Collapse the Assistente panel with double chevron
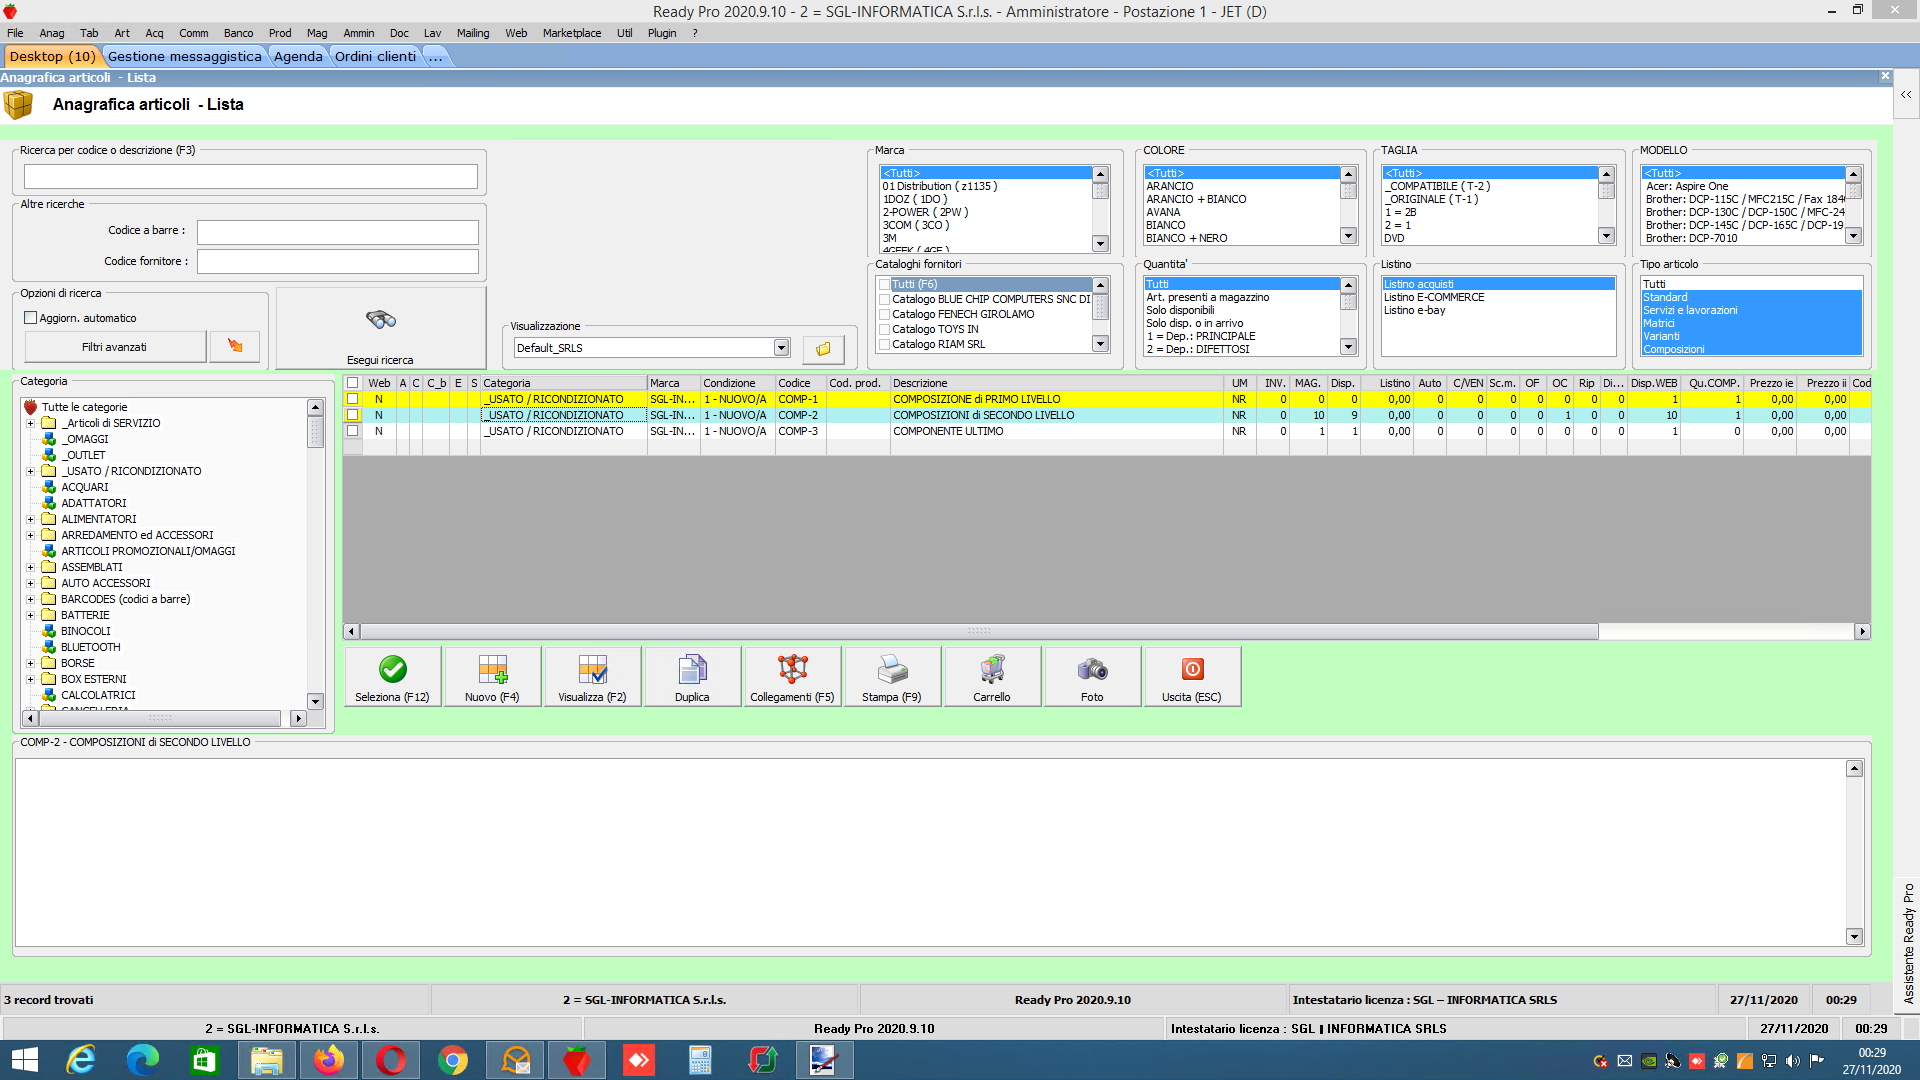 (1906, 94)
